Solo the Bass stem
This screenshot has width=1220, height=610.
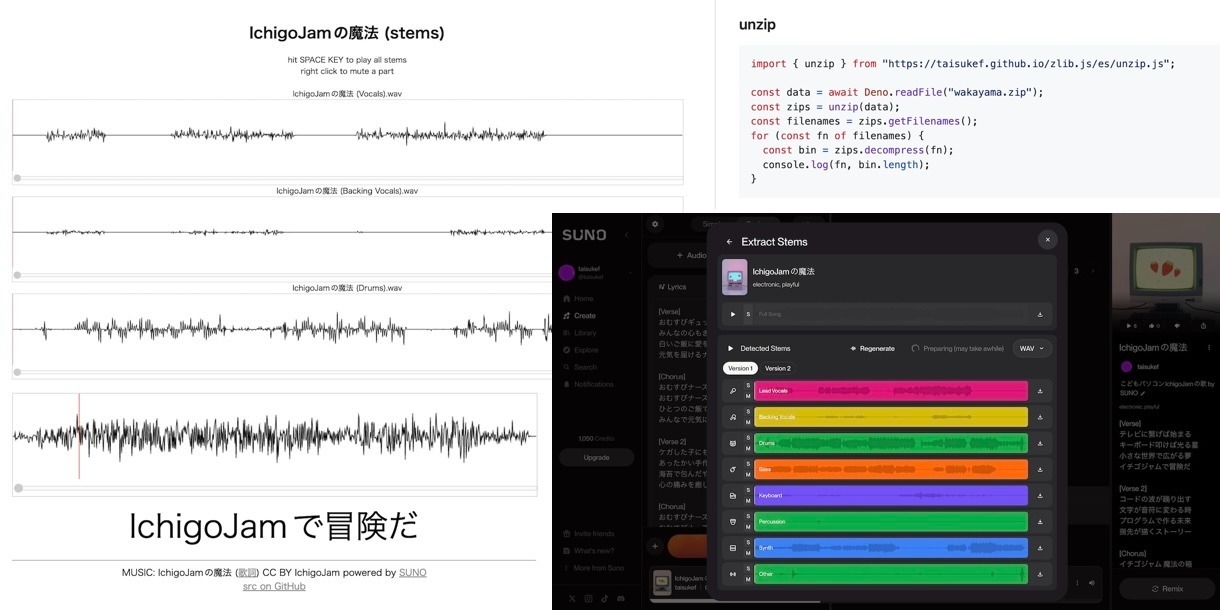748,464
